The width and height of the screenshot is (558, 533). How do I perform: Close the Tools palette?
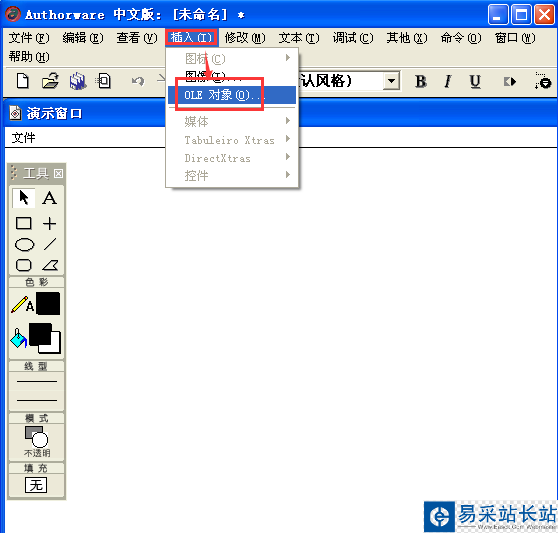coord(58,174)
